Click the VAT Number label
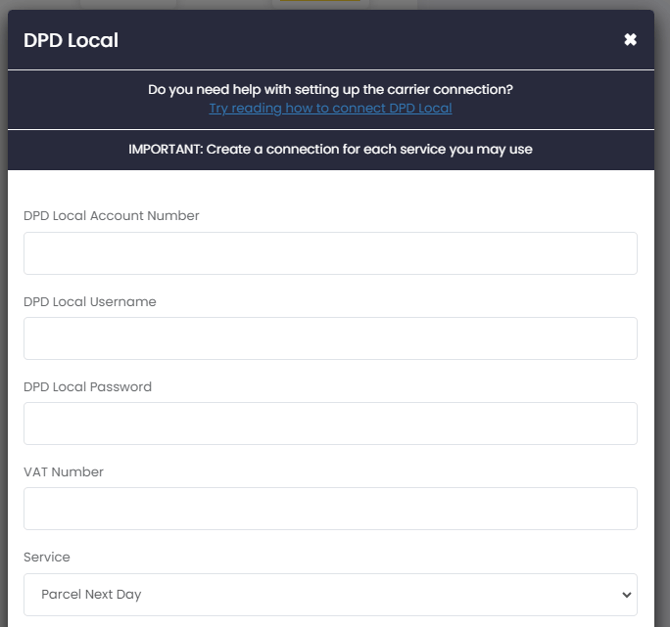The width and height of the screenshot is (670, 627). click(64, 472)
